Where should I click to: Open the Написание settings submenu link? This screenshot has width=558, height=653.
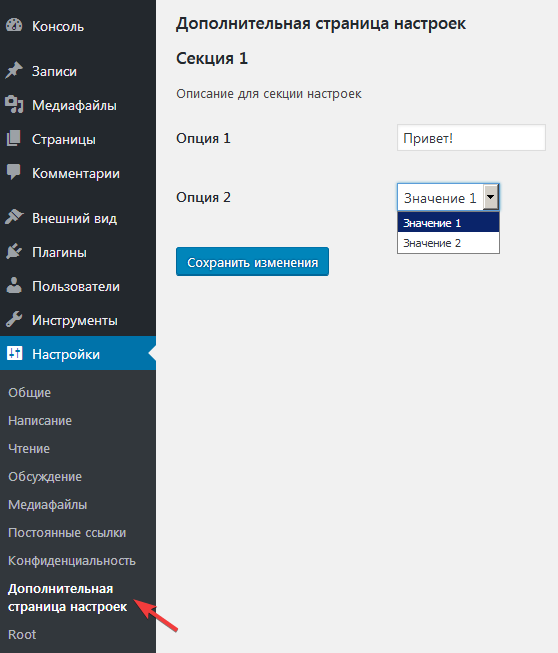pos(40,421)
